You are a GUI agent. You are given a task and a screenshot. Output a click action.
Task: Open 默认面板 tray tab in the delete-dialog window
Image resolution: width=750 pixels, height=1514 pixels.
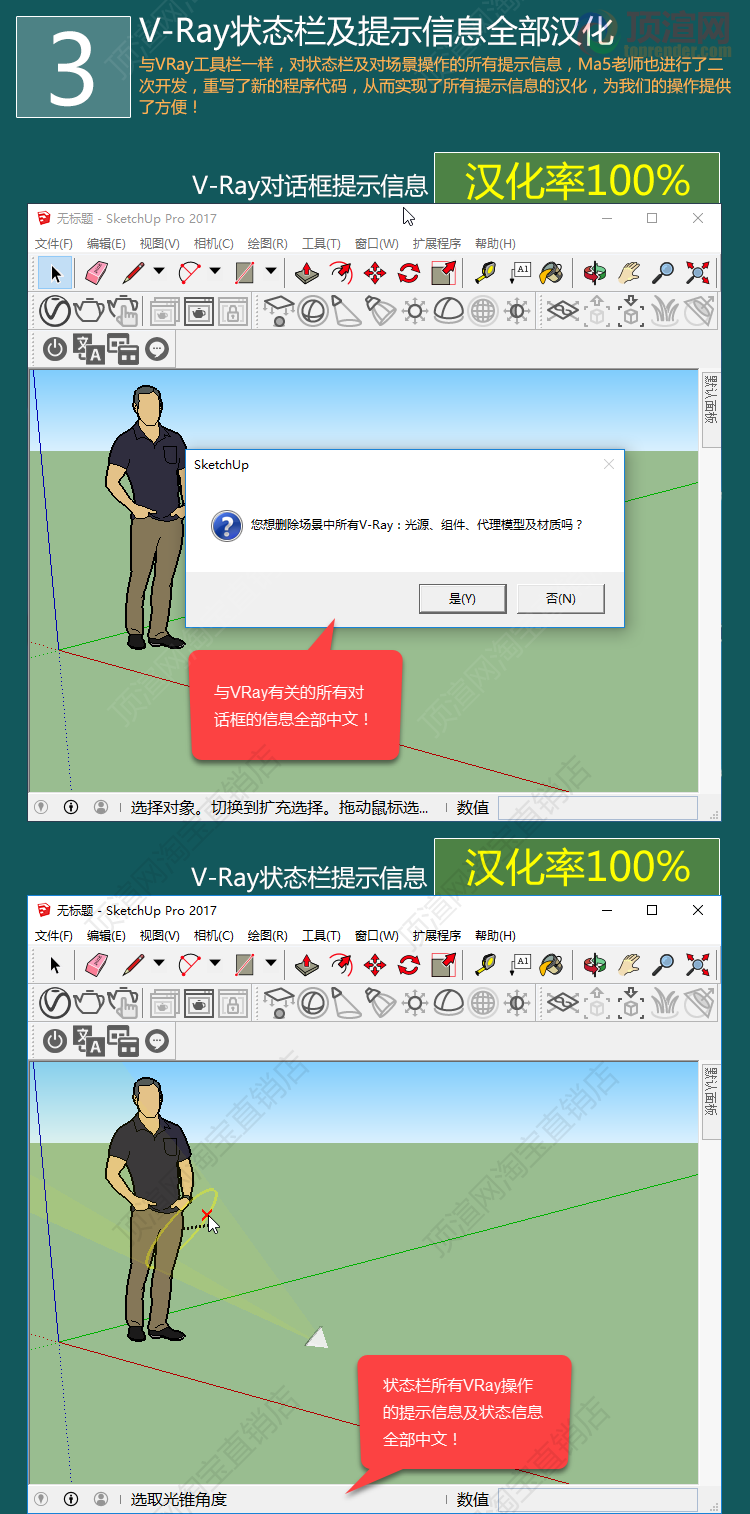(711, 408)
